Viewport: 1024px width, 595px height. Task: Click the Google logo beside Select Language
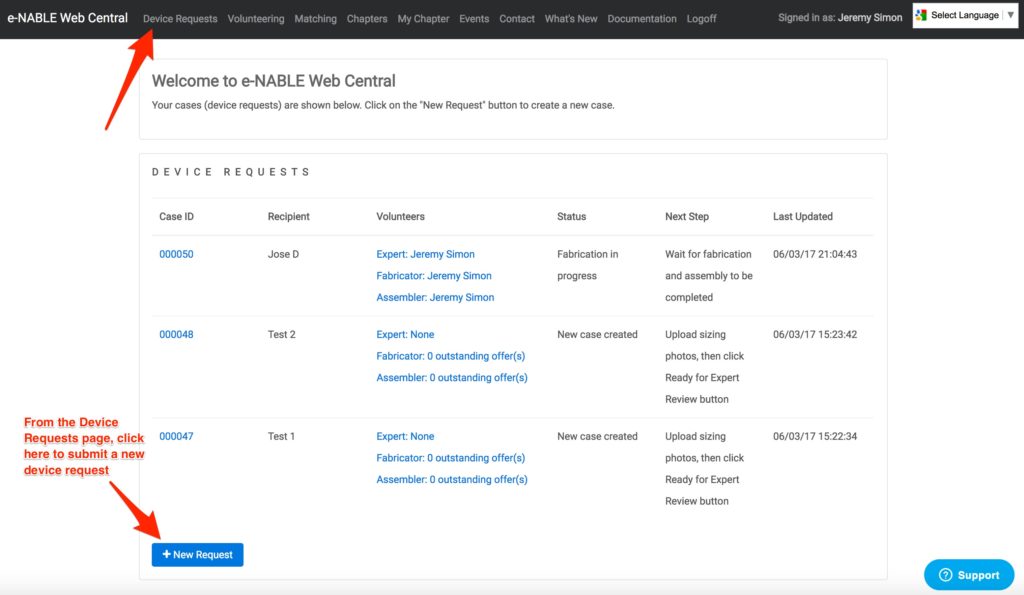point(921,15)
